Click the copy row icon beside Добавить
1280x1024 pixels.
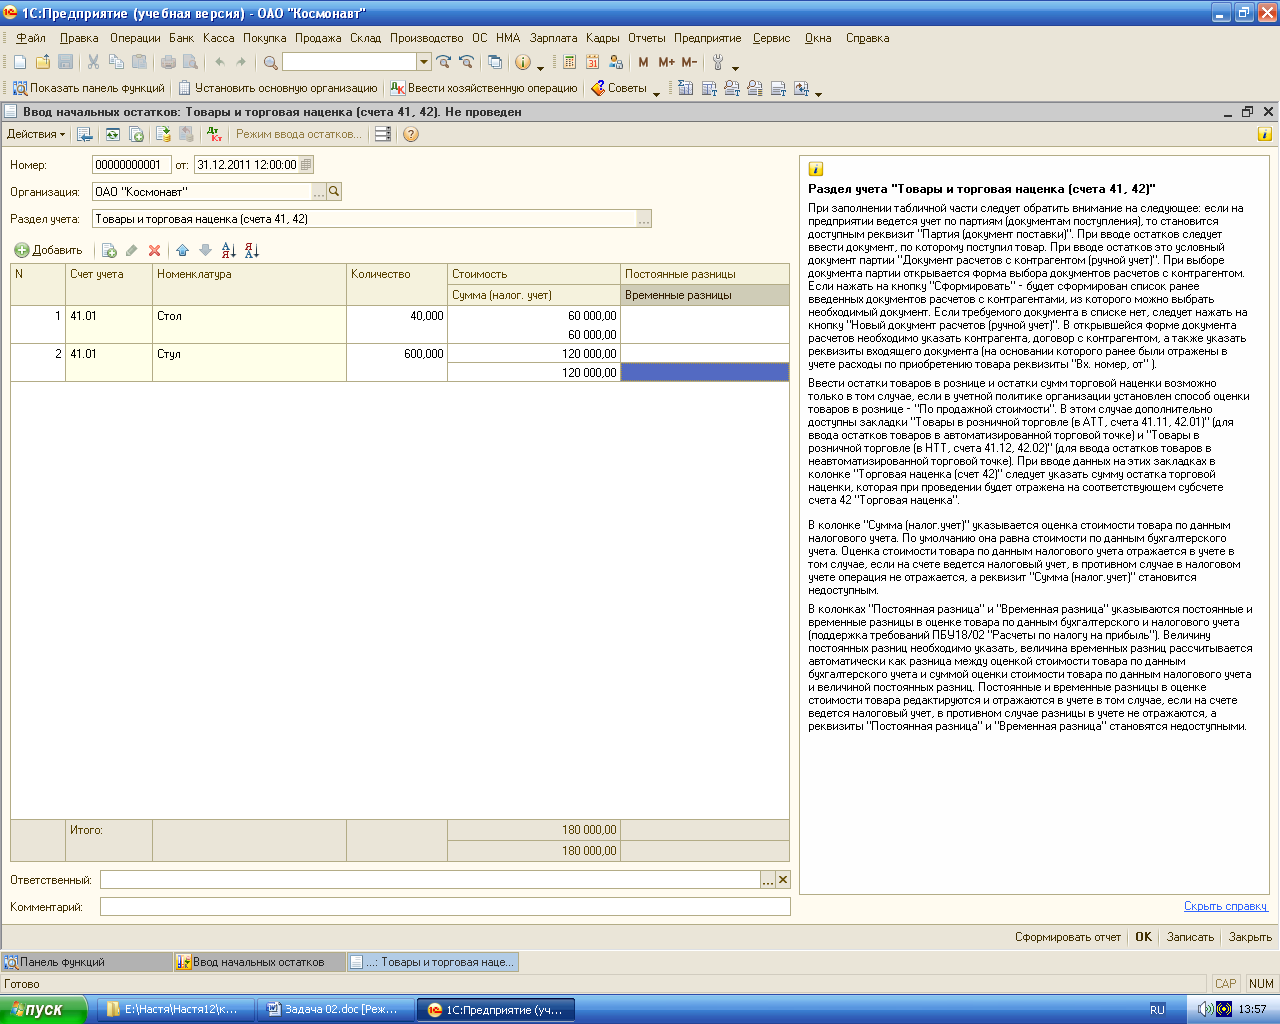pos(109,250)
